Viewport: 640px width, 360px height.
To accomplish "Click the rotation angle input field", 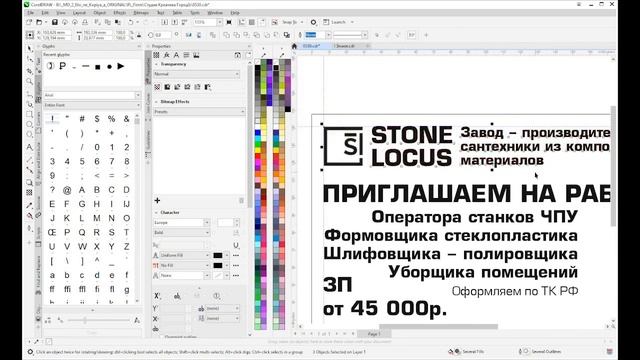I will pos(162,35).
